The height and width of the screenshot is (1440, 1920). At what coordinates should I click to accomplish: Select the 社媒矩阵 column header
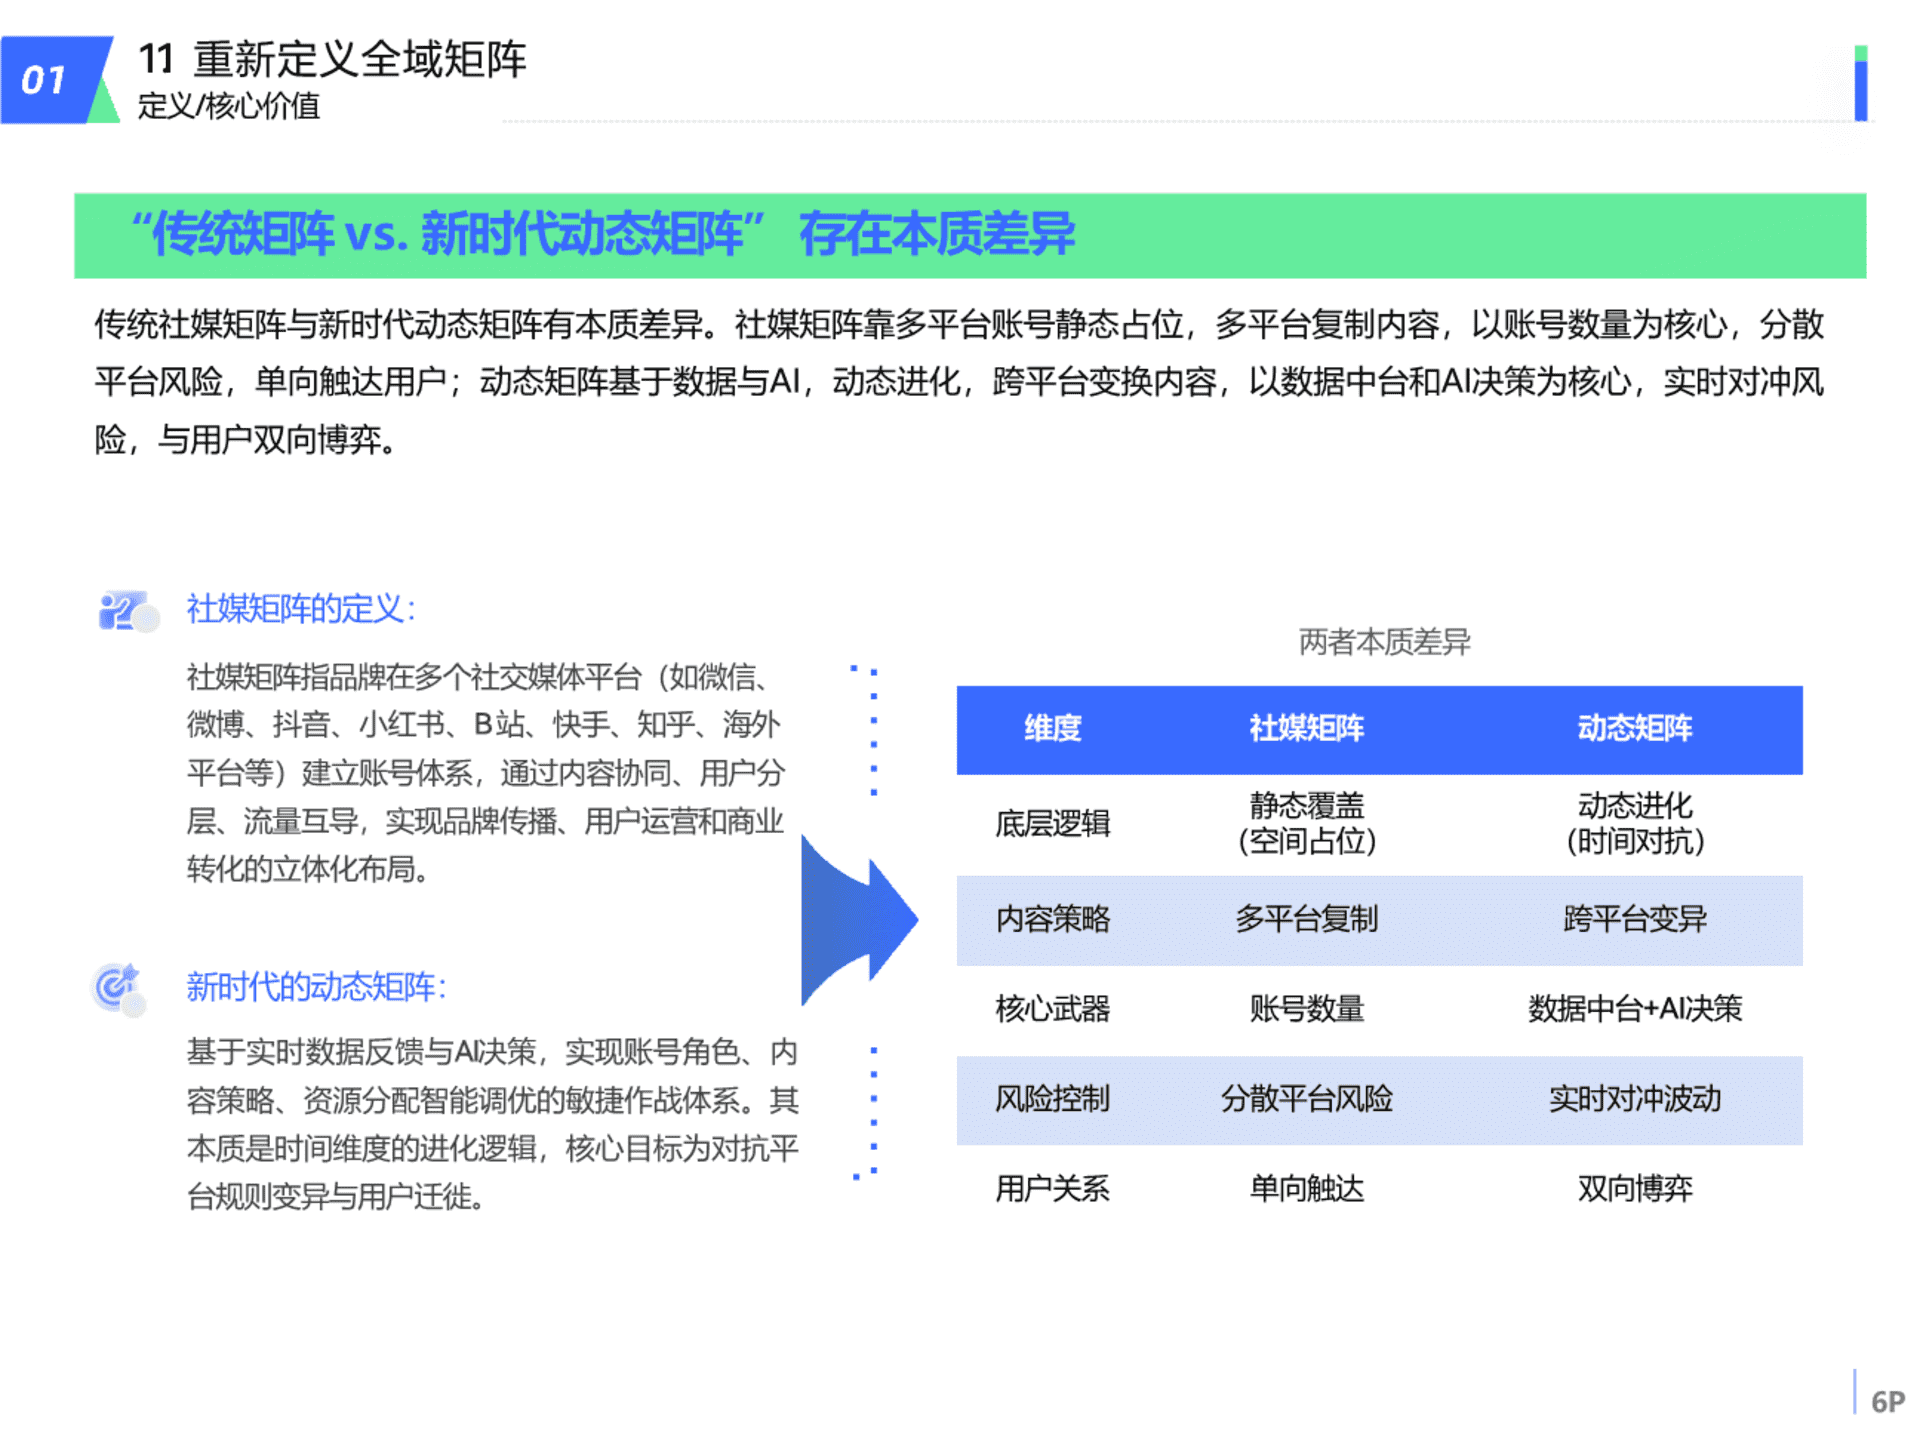coord(1306,728)
